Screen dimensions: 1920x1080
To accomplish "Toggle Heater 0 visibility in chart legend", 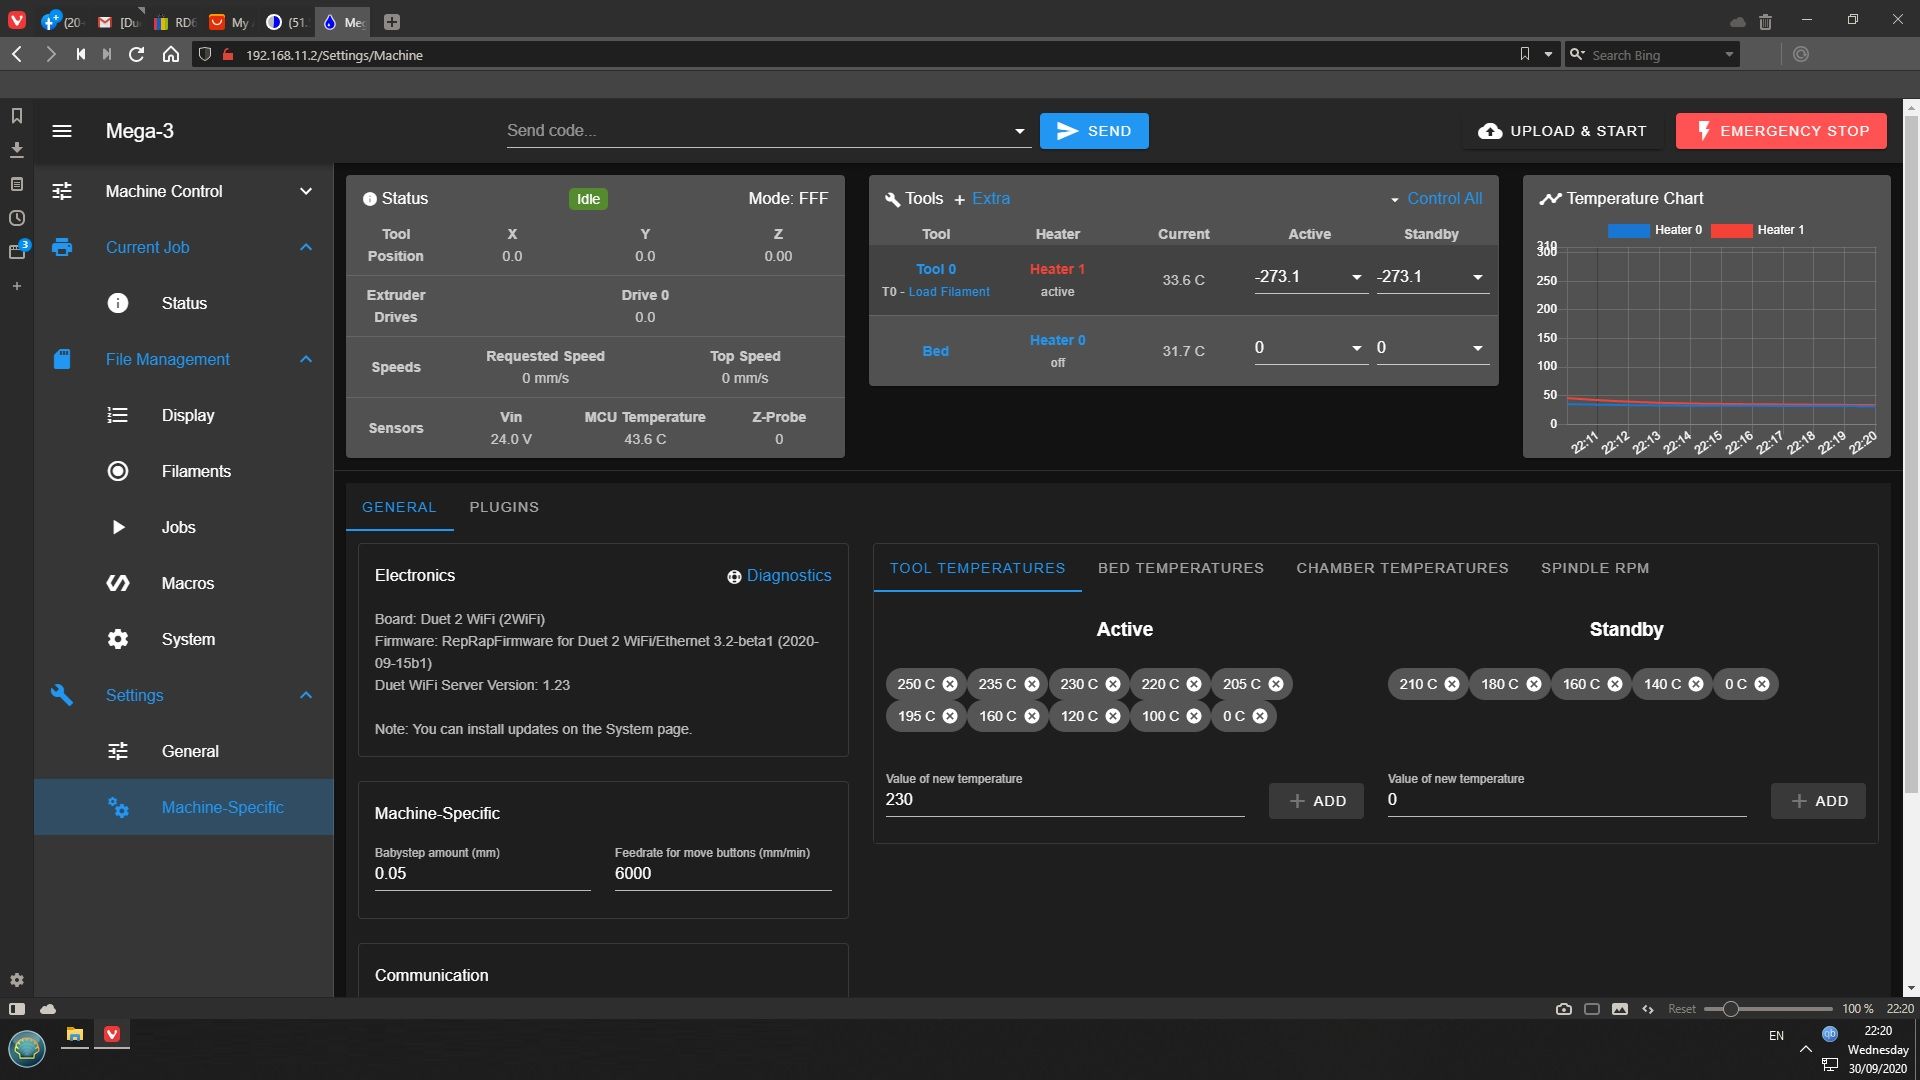I will 1655,230.
